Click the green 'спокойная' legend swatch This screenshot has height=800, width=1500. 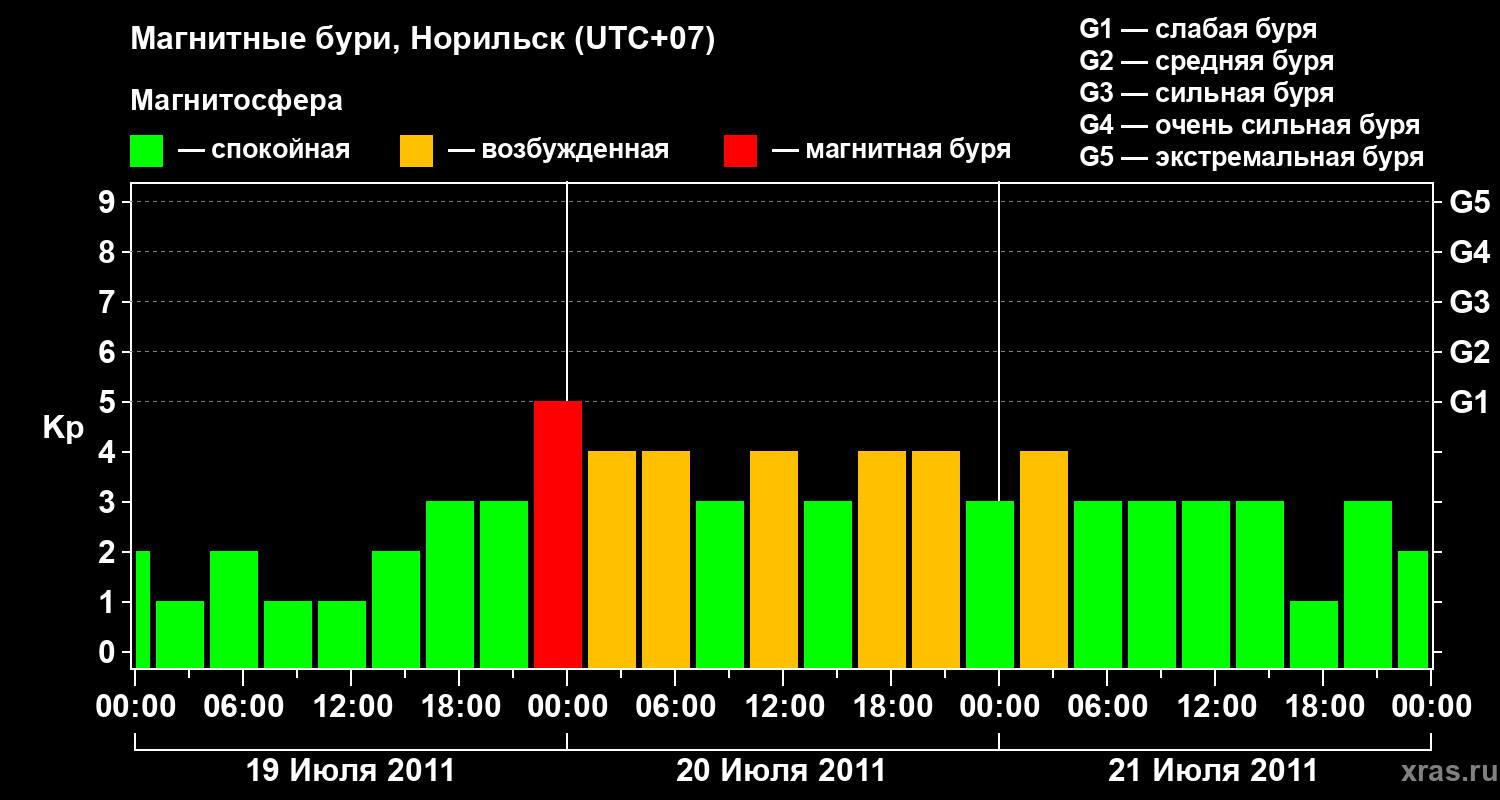[x=147, y=151]
